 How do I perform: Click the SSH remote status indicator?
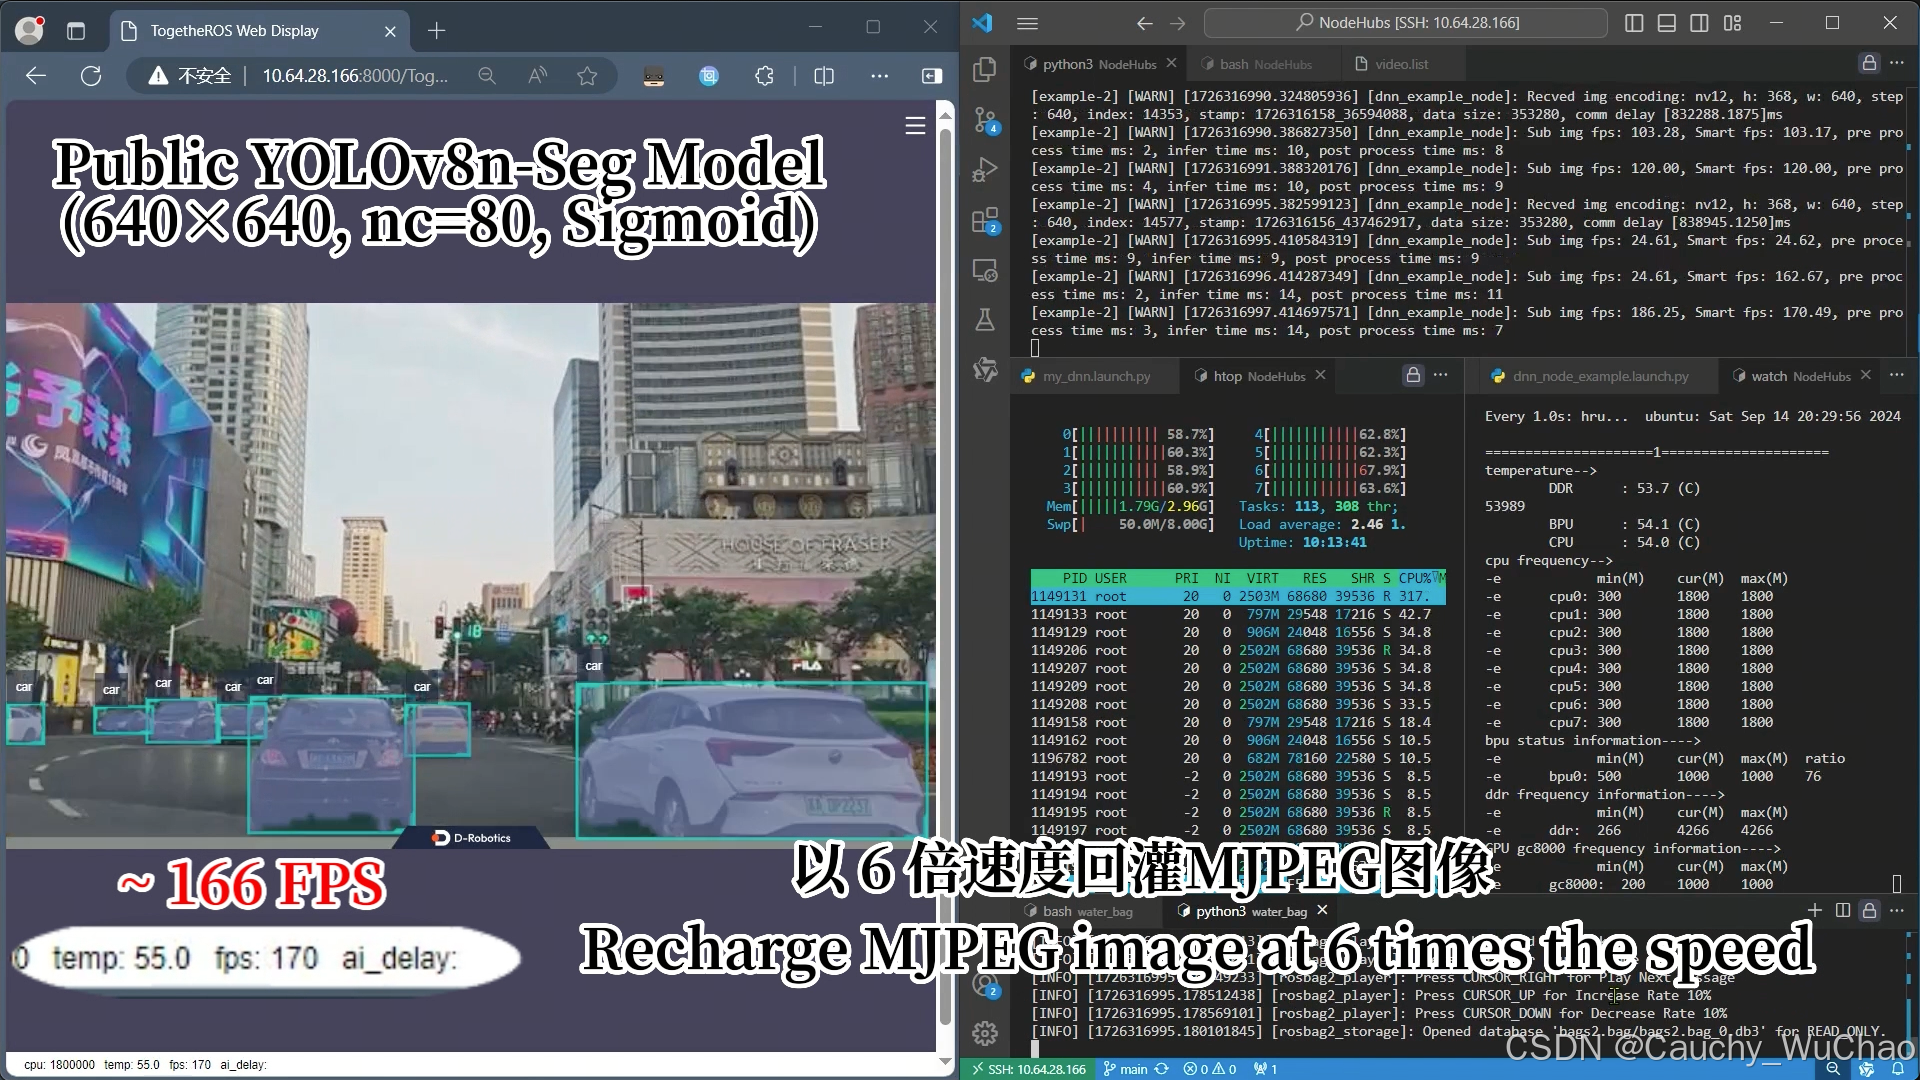tap(1028, 1069)
